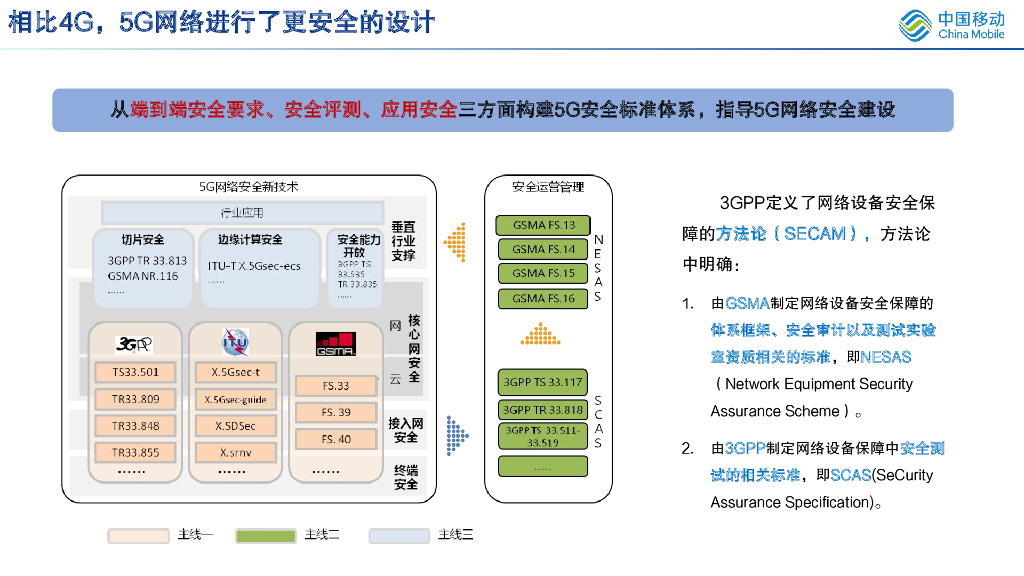The height and width of the screenshot is (576, 1024).
Task: Open the 3GPP TS 33.117 specification
Action: 542,384
